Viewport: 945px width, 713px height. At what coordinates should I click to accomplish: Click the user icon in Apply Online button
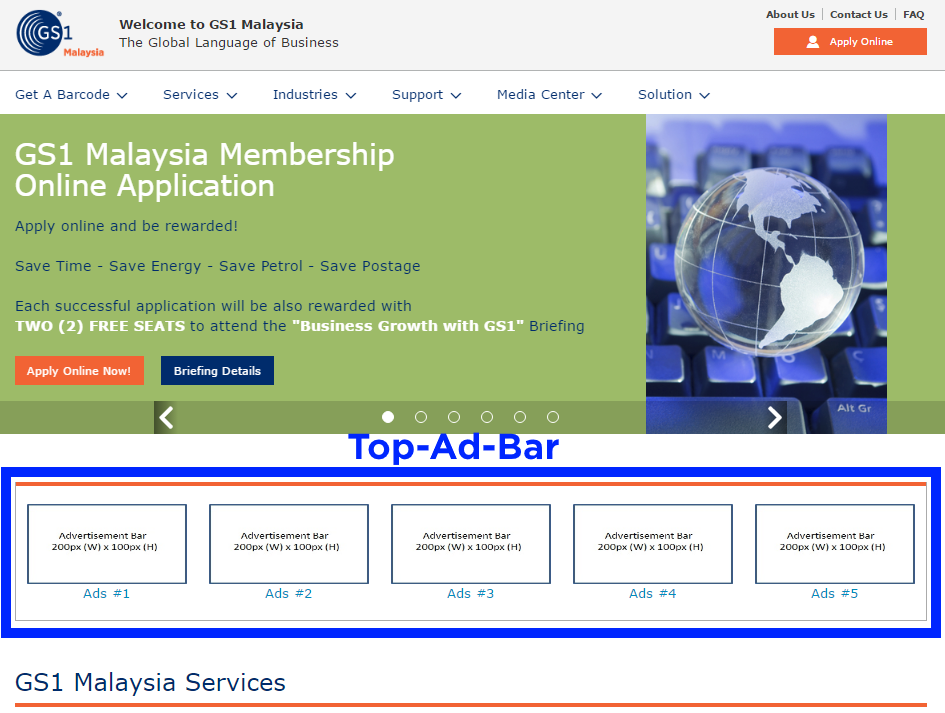click(x=813, y=42)
